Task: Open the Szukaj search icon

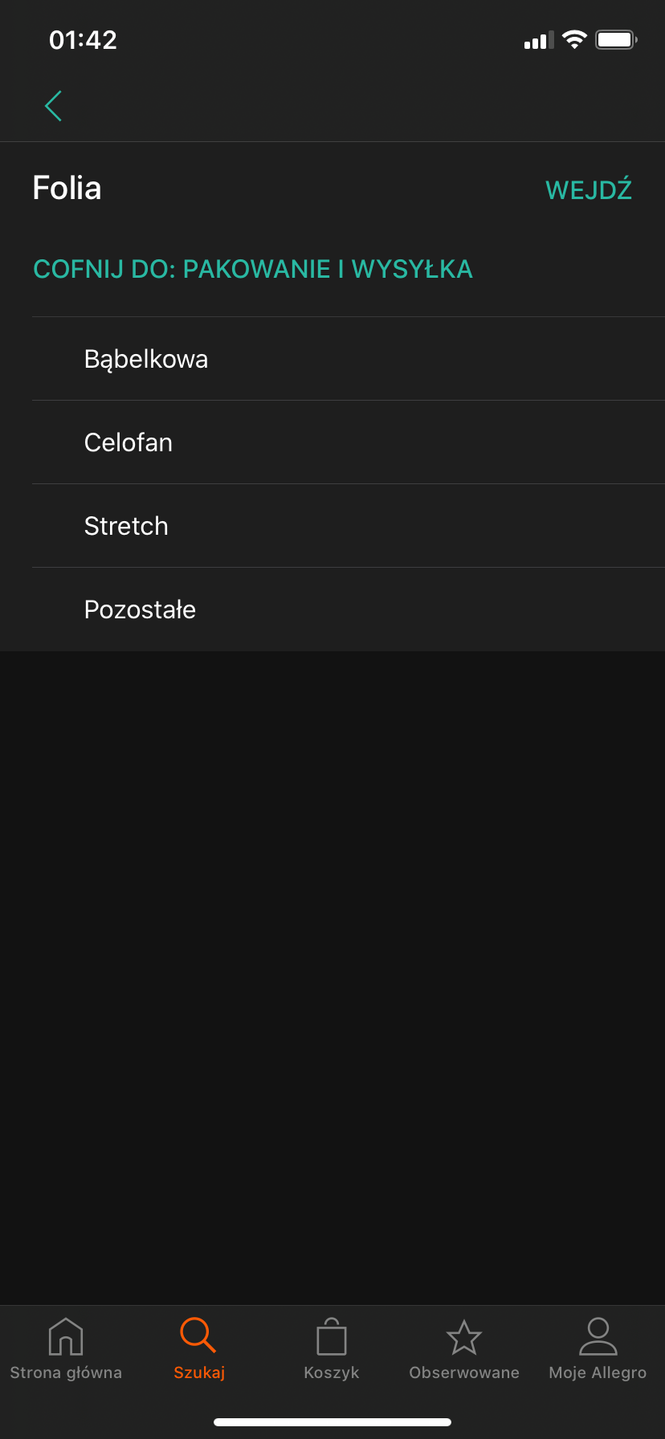Action: tap(198, 1335)
